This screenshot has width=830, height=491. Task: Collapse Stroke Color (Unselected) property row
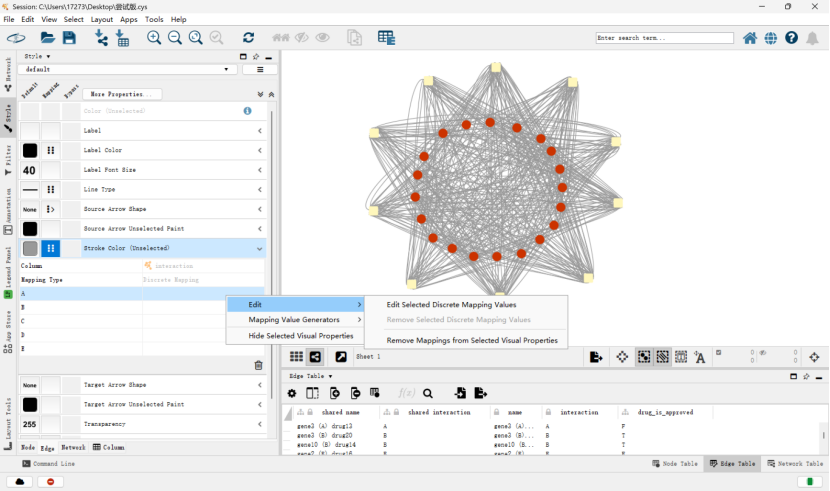click(x=260, y=248)
